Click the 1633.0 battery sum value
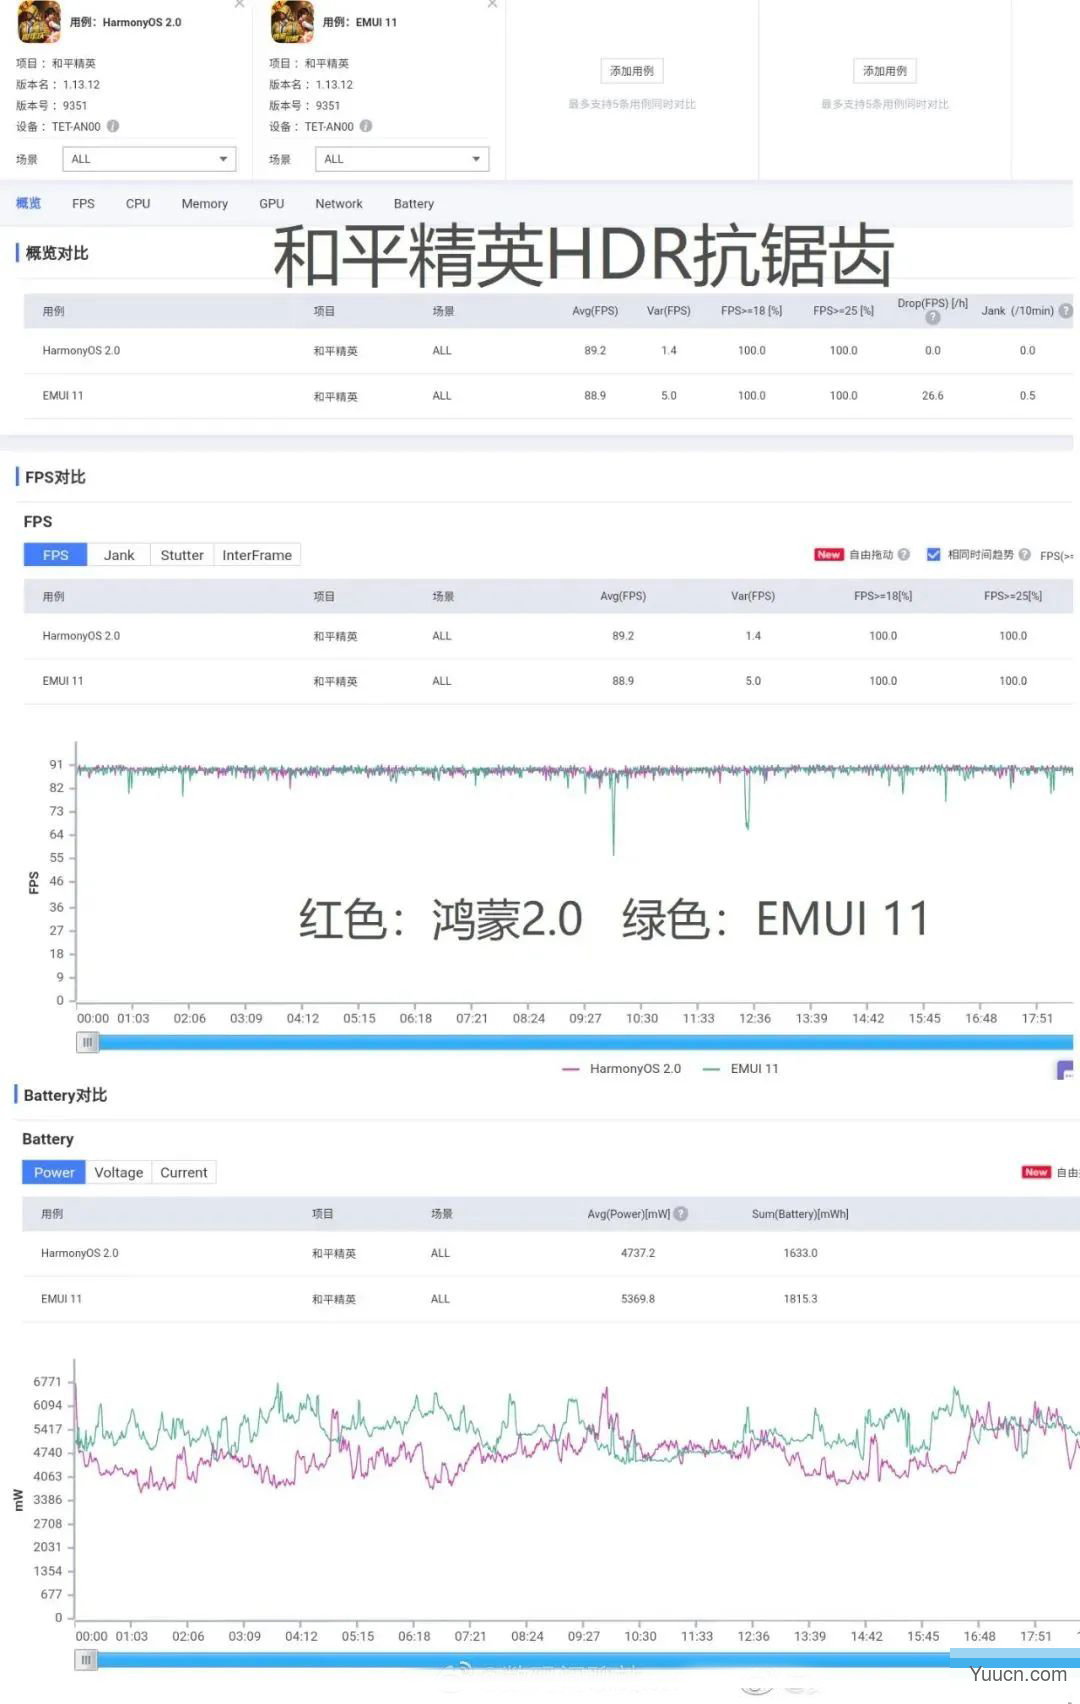 pos(800,1253)
